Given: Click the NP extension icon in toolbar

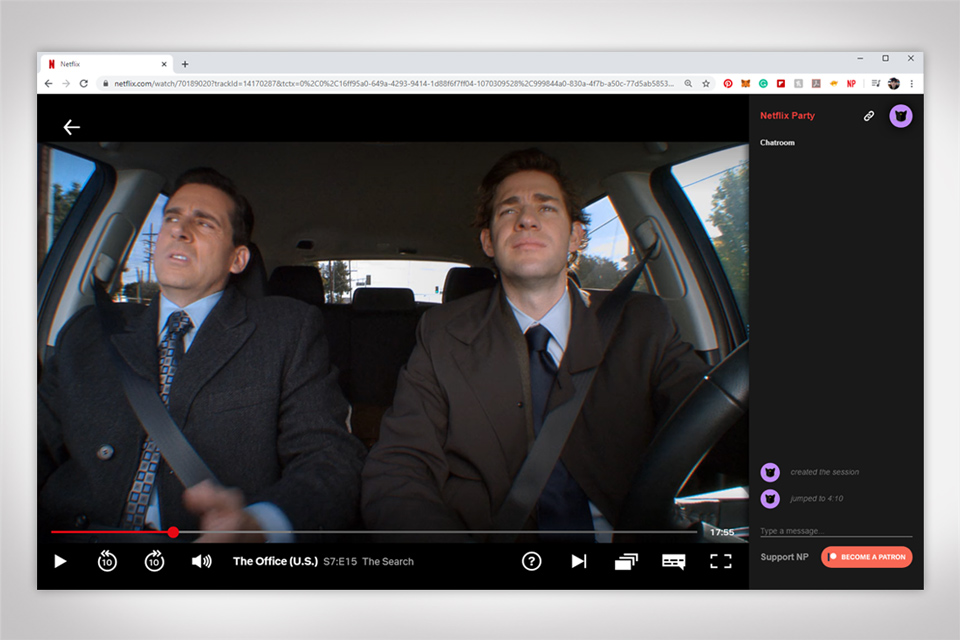Looking at the screenshot, I should click(x=851, y=84).
